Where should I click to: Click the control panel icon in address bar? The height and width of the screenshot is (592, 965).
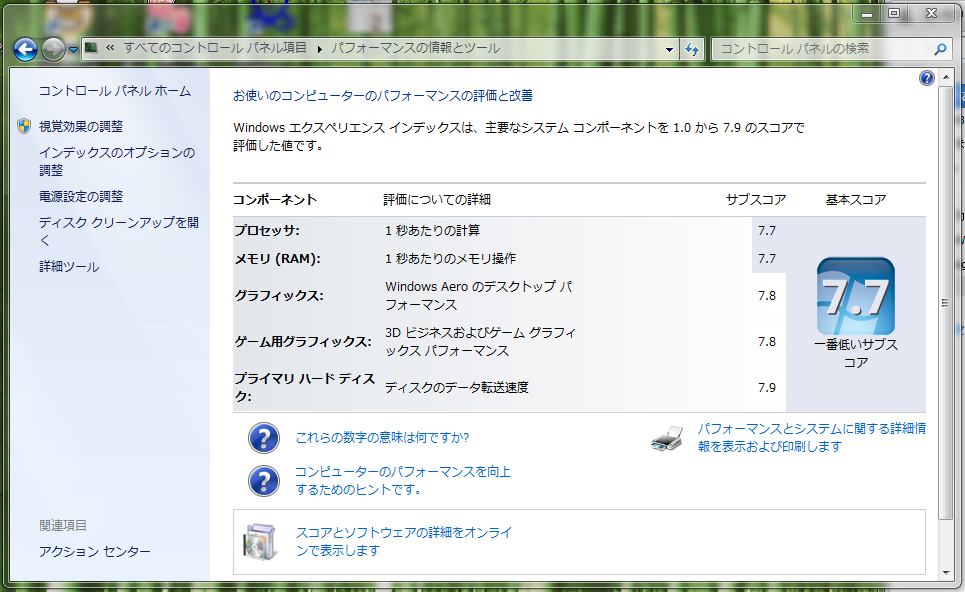(91, 47)
